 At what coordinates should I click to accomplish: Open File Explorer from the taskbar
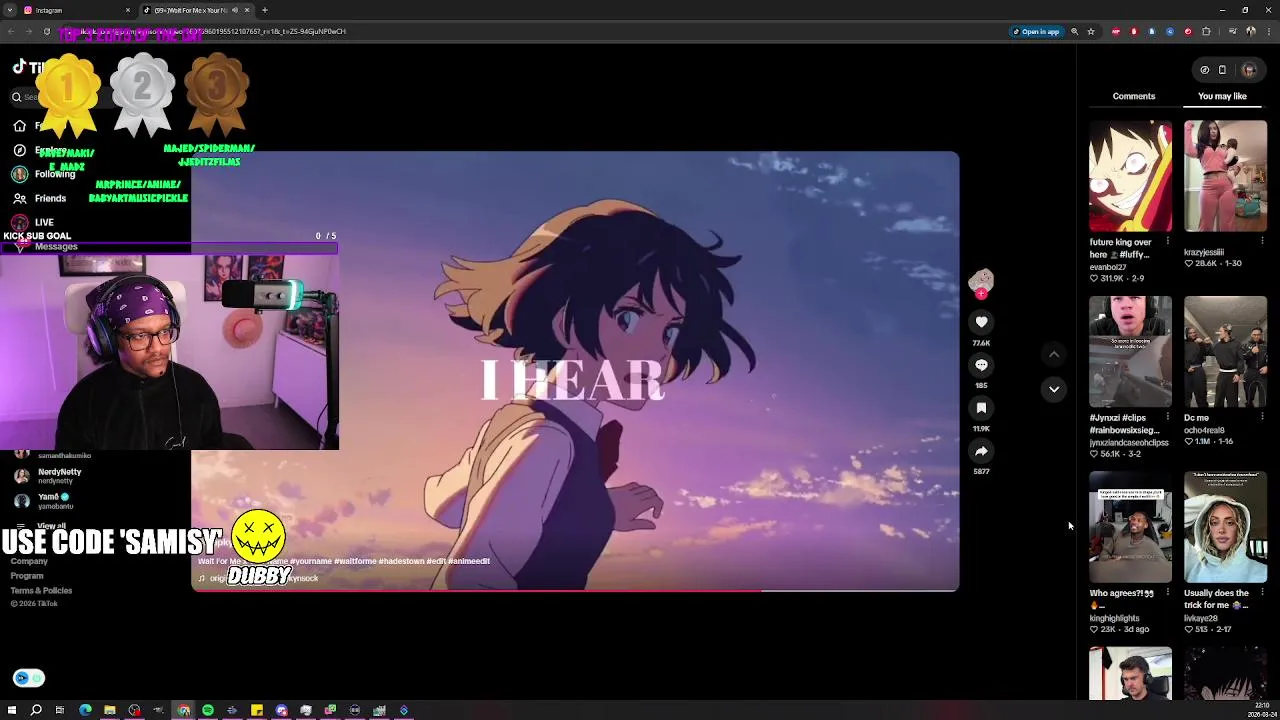pos(110,710)
